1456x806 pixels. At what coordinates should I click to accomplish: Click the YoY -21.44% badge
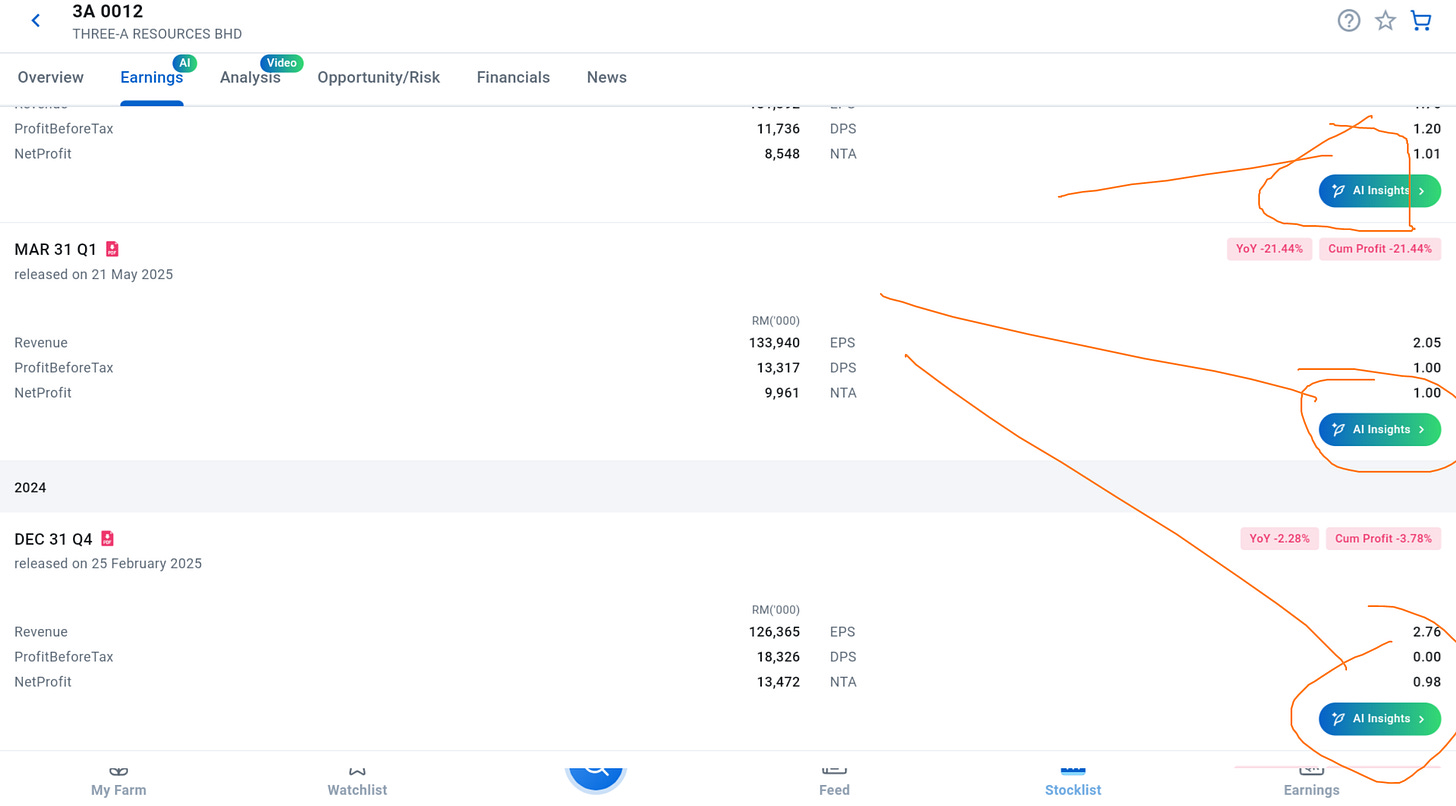[1269, 249]
